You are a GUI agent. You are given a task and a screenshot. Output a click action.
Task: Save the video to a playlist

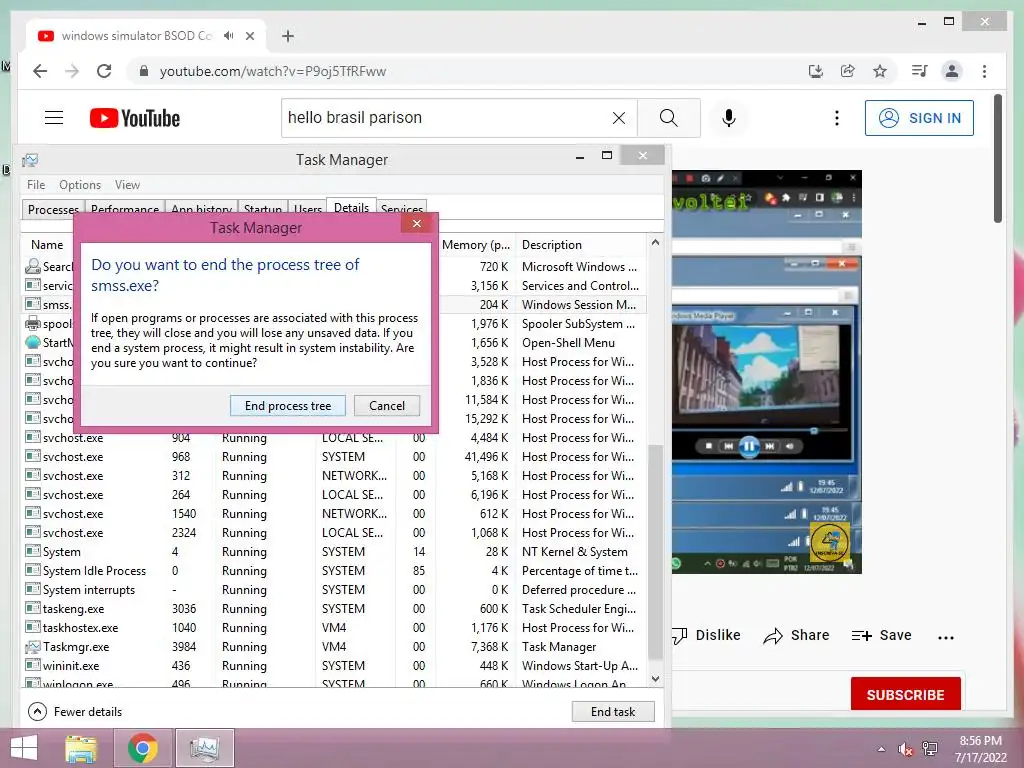click(x=881, y=635)
